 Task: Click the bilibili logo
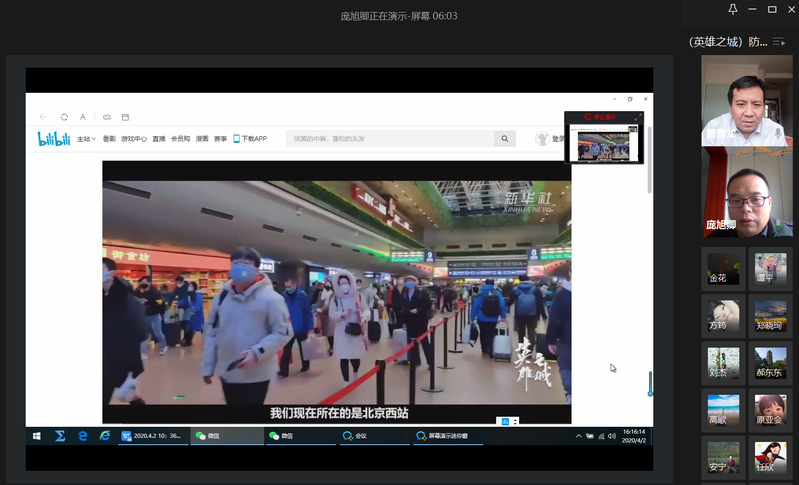53,138
